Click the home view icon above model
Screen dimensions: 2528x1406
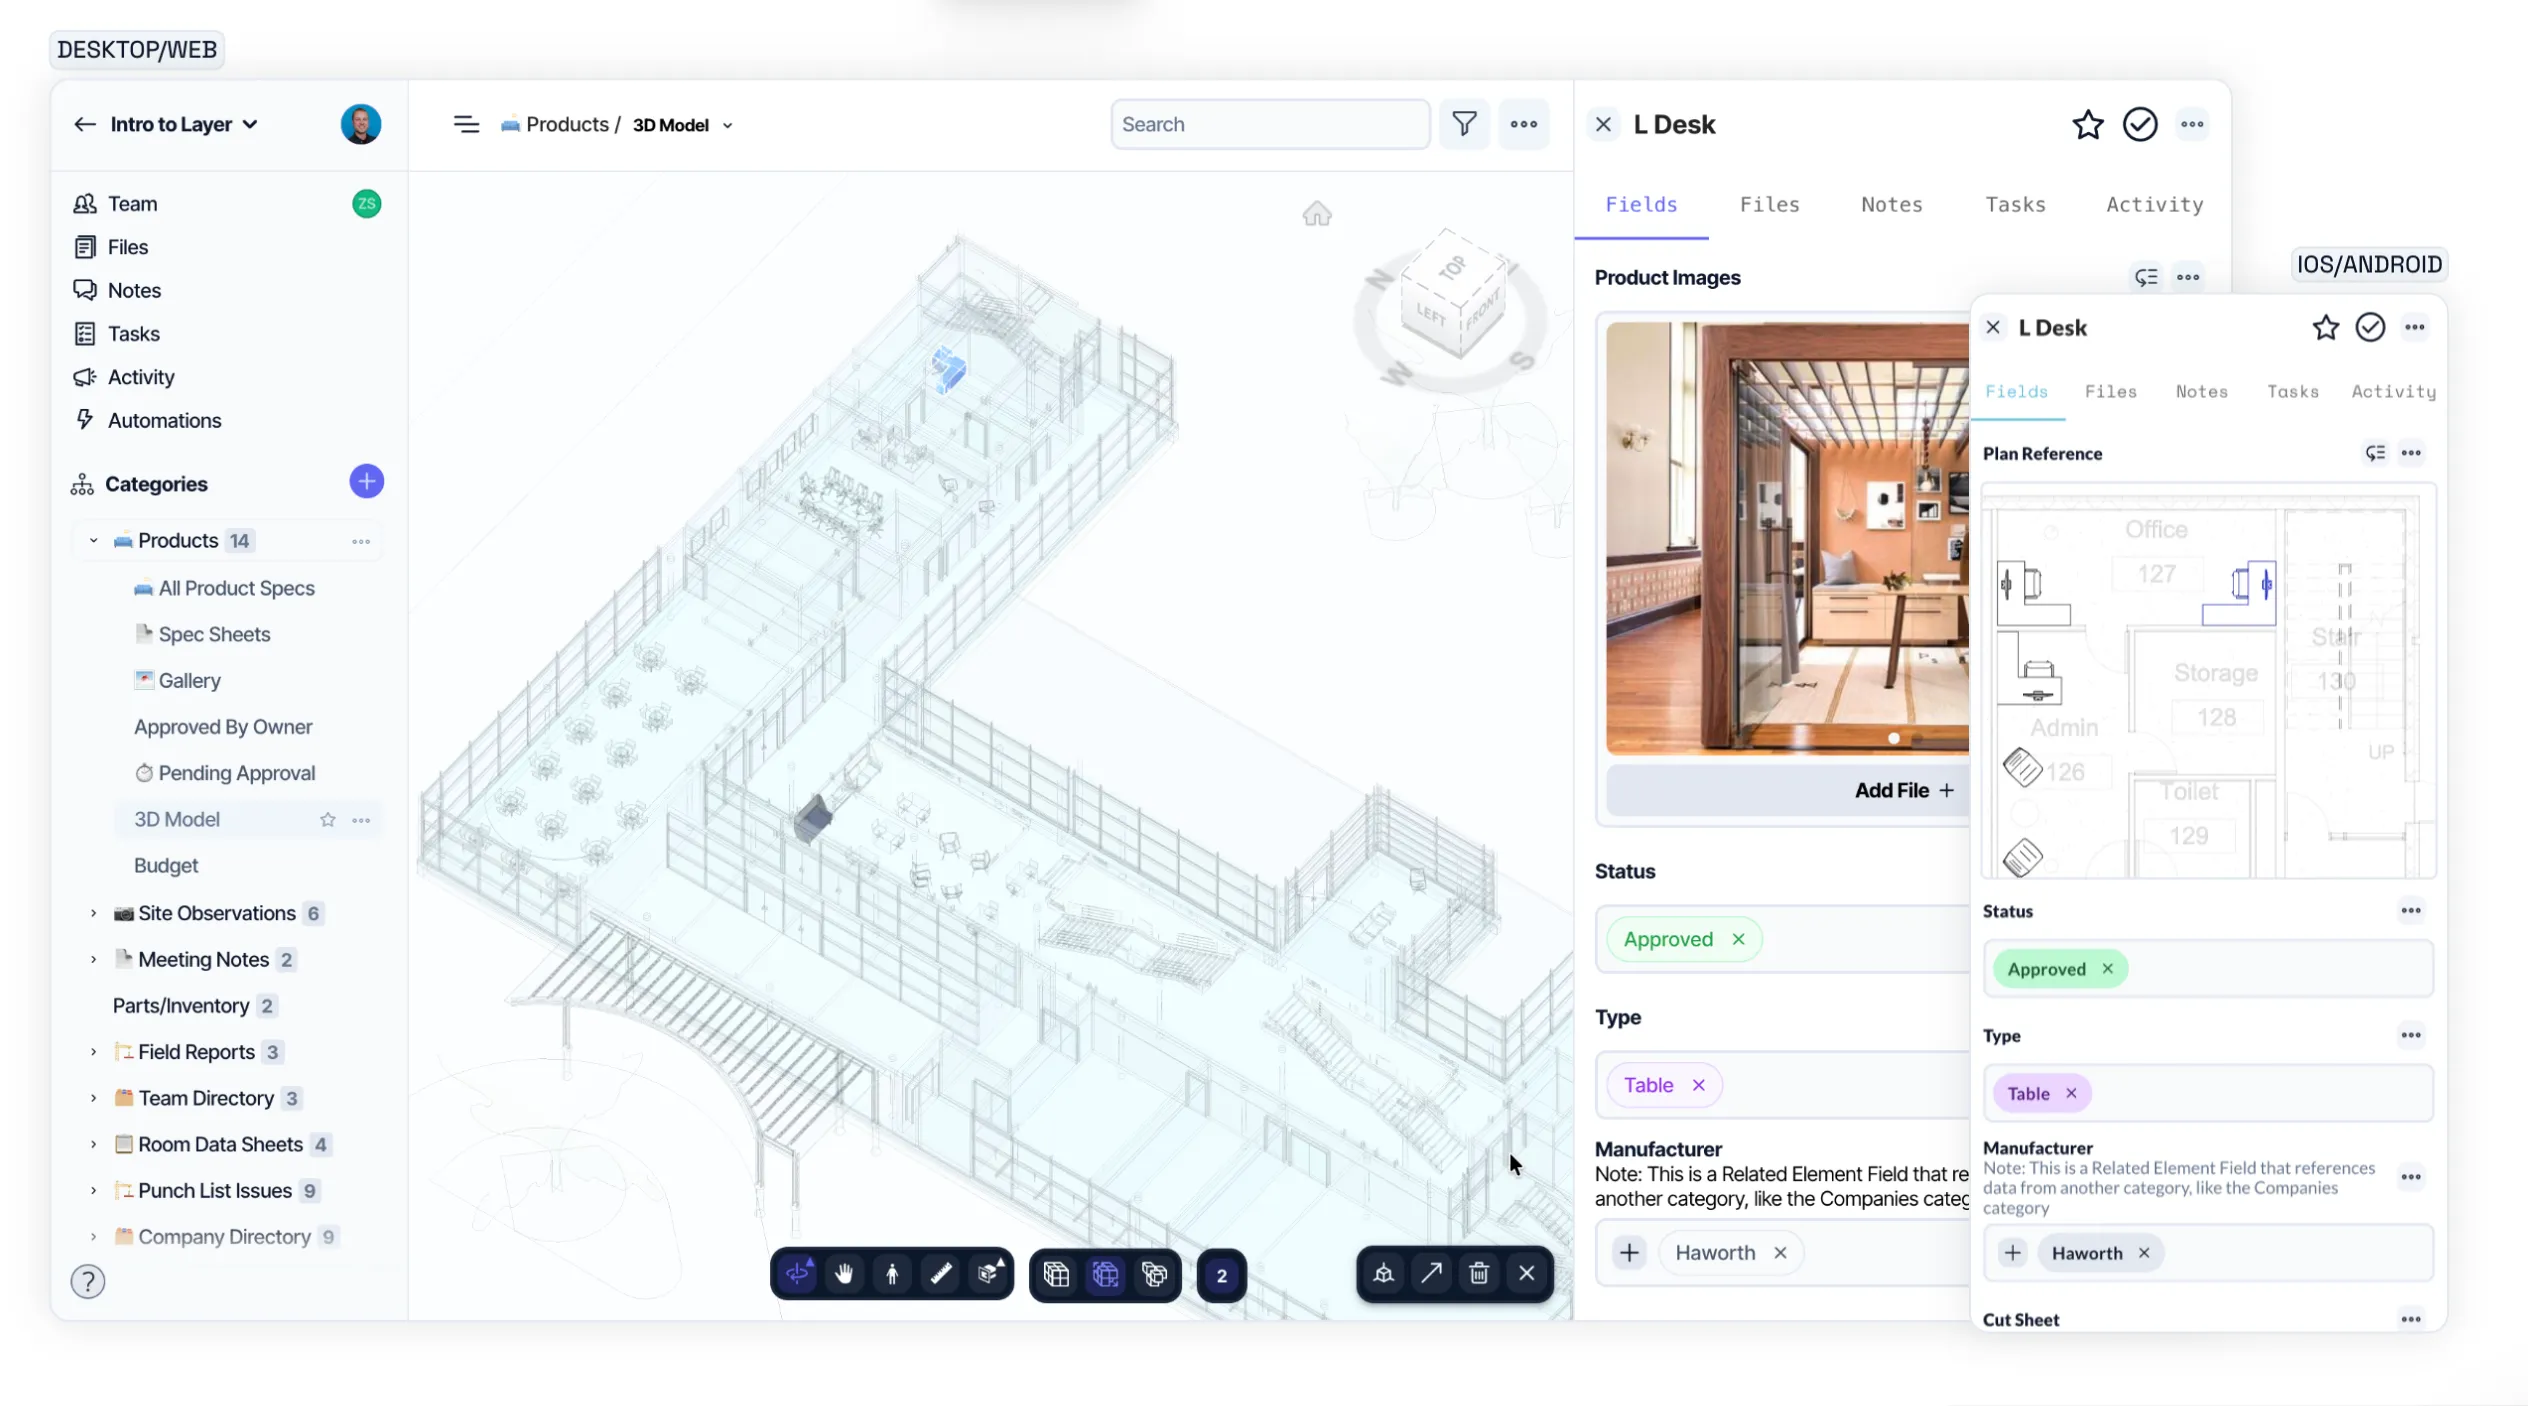[1316, 214]
